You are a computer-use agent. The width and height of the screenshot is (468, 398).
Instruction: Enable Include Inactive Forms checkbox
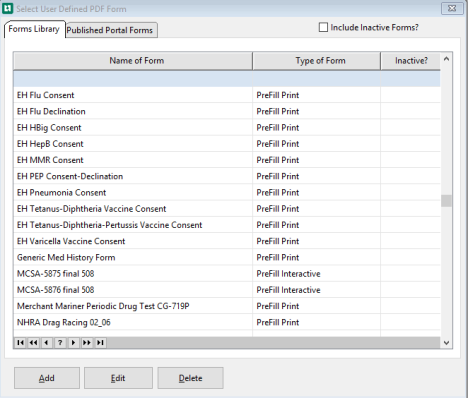point(323,27)
